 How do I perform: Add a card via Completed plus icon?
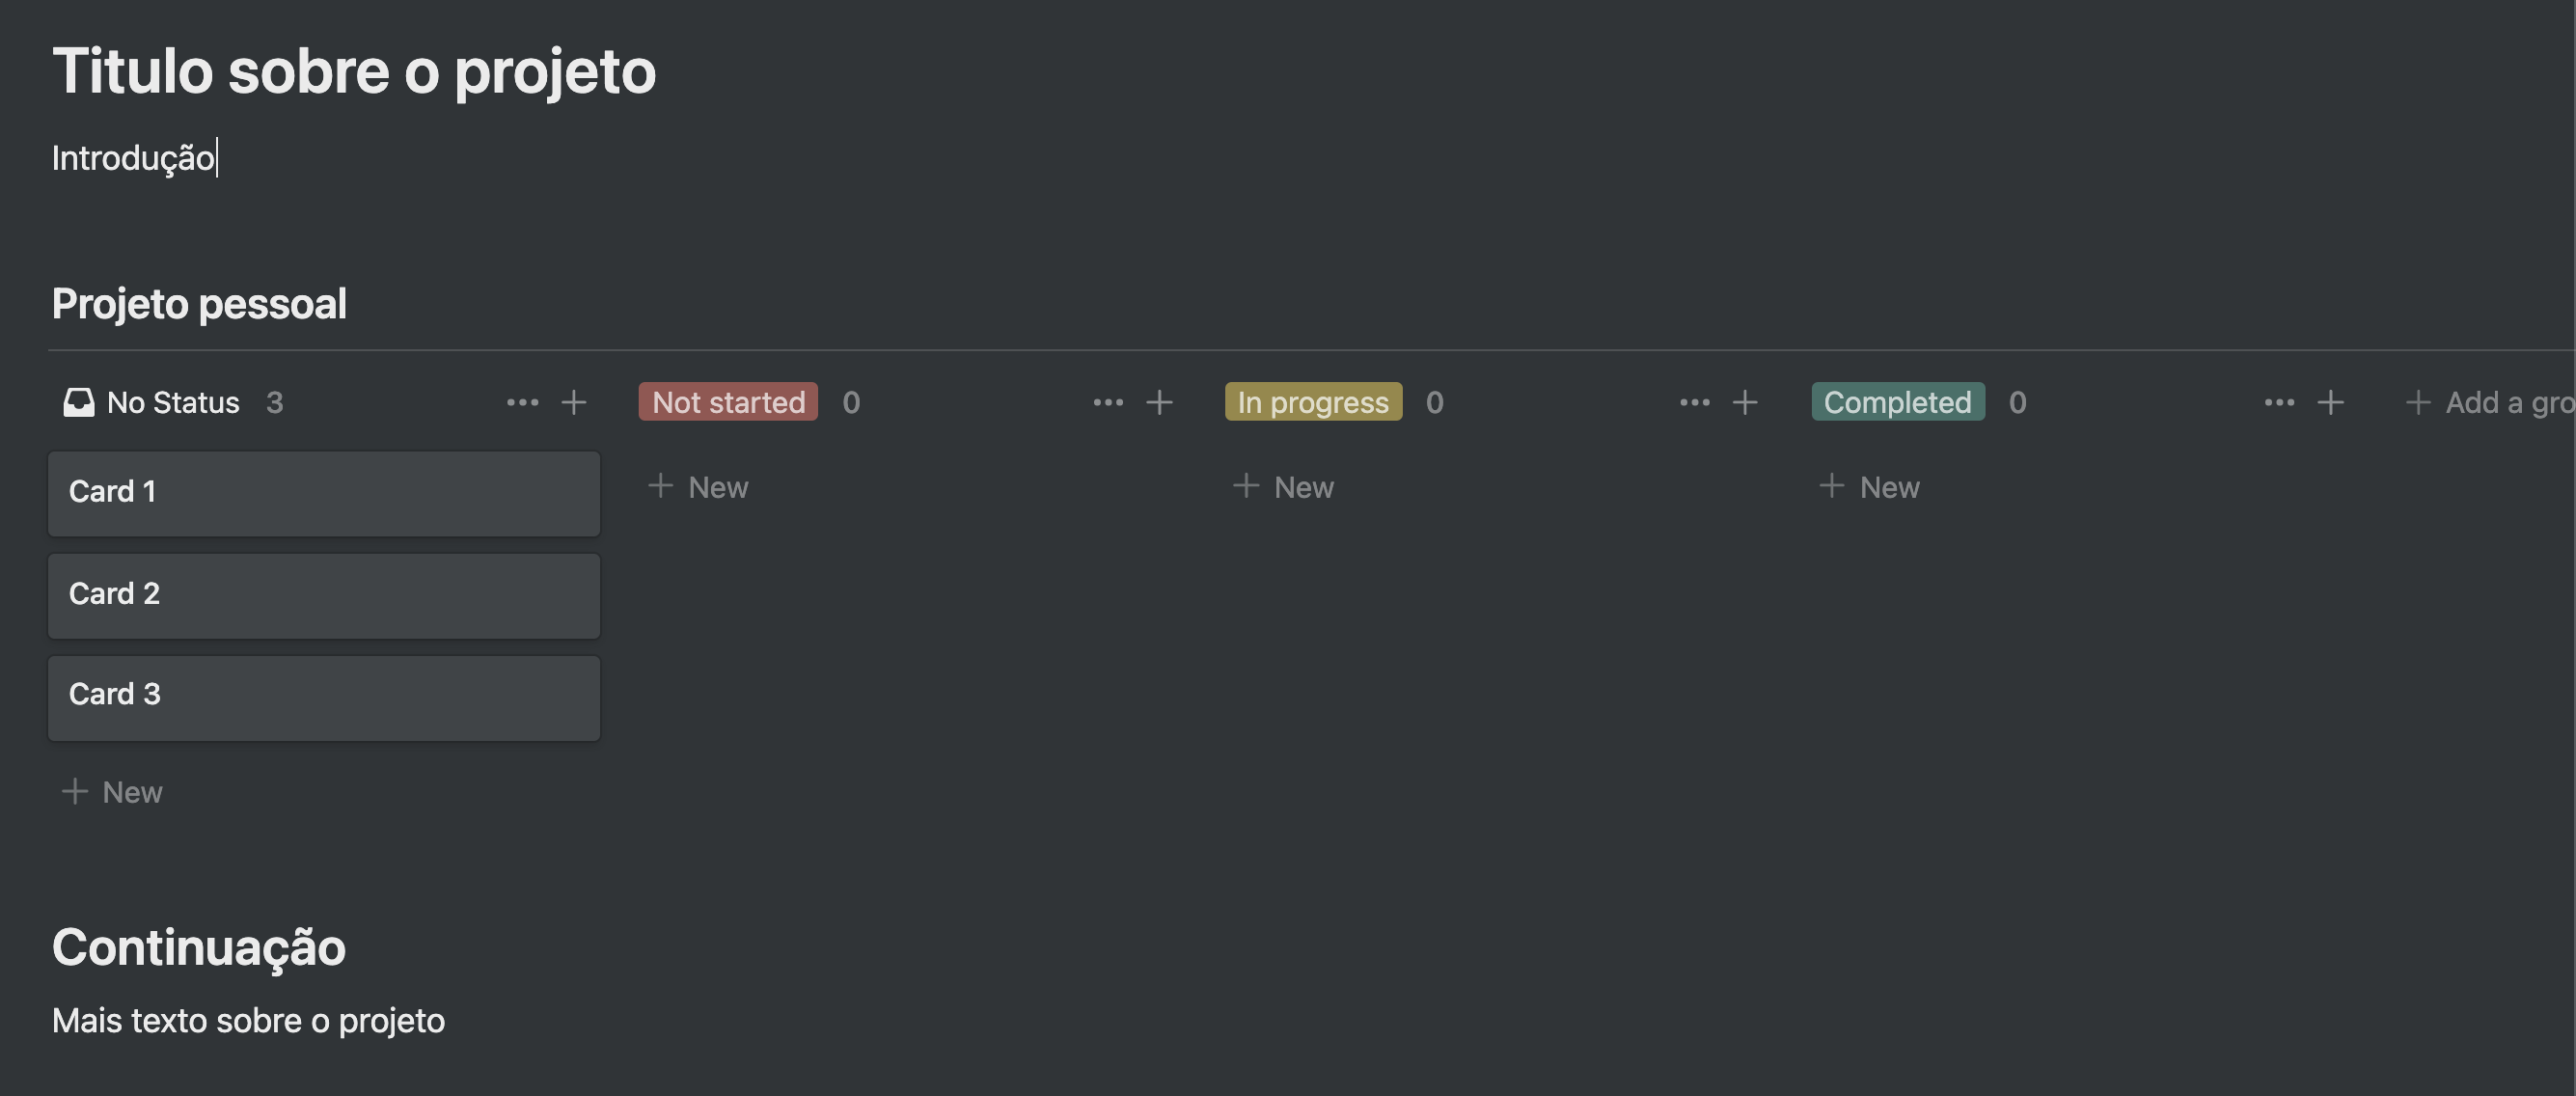tap(2330, 402)
